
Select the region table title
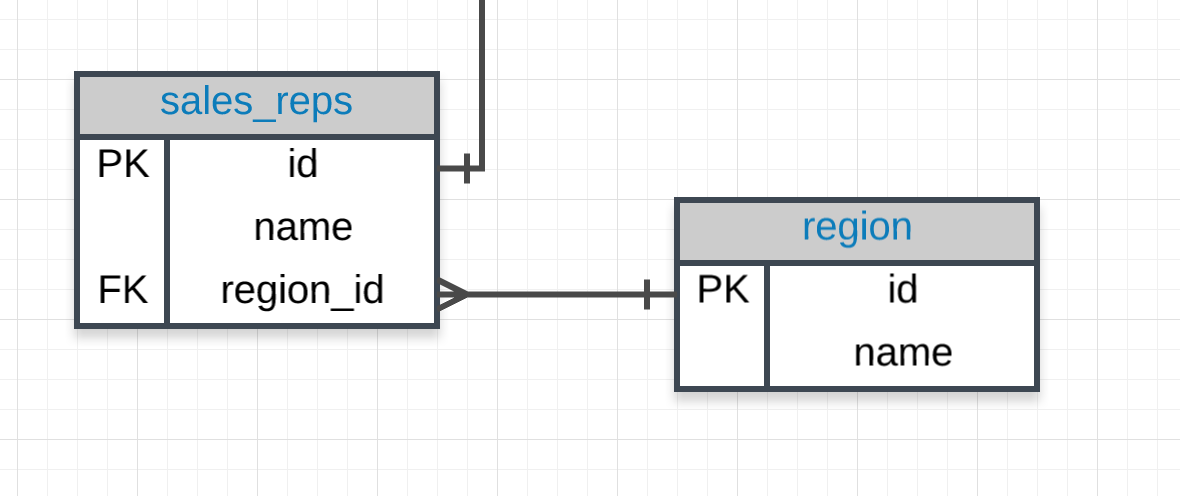point(857,227)
